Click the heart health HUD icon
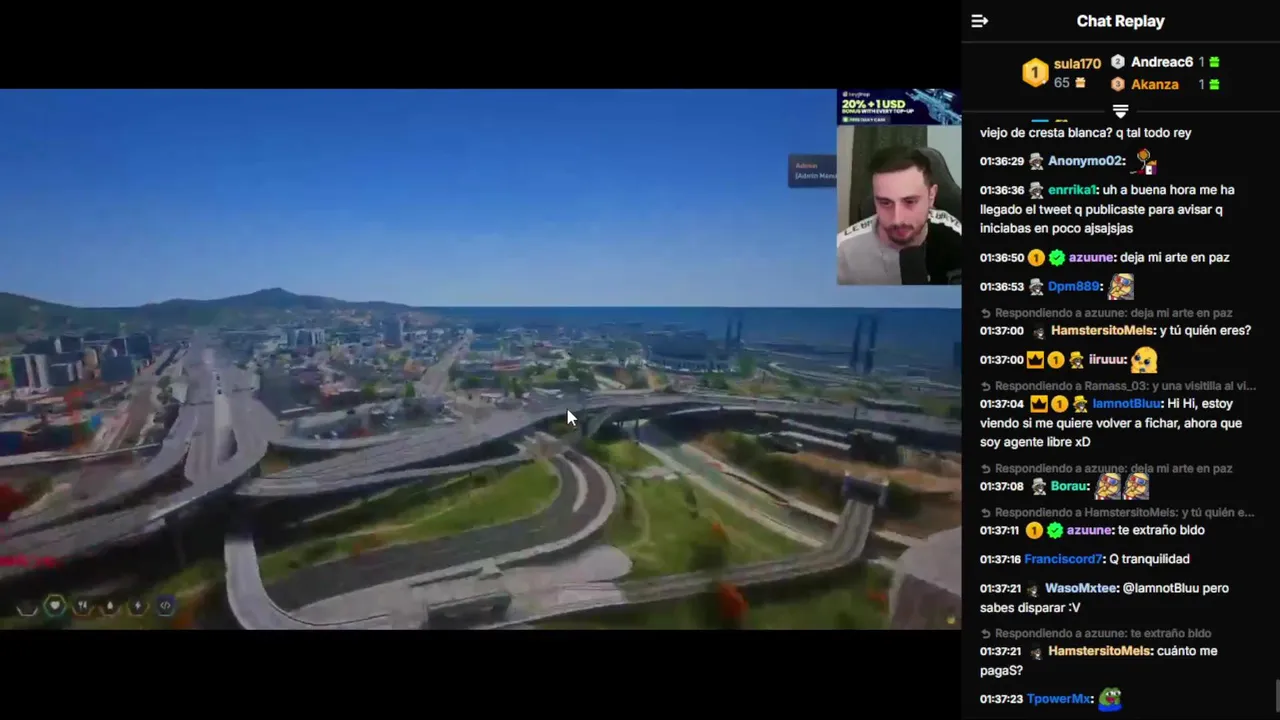The height and width of the screenshot is (720, 1280). pos(55,605)
